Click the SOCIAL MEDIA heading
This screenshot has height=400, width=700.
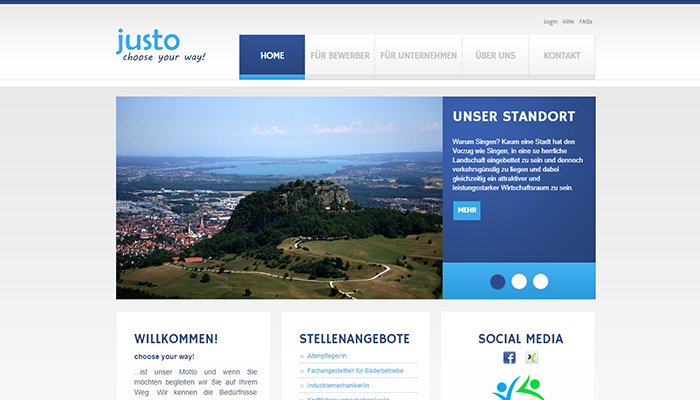[521, 339]
